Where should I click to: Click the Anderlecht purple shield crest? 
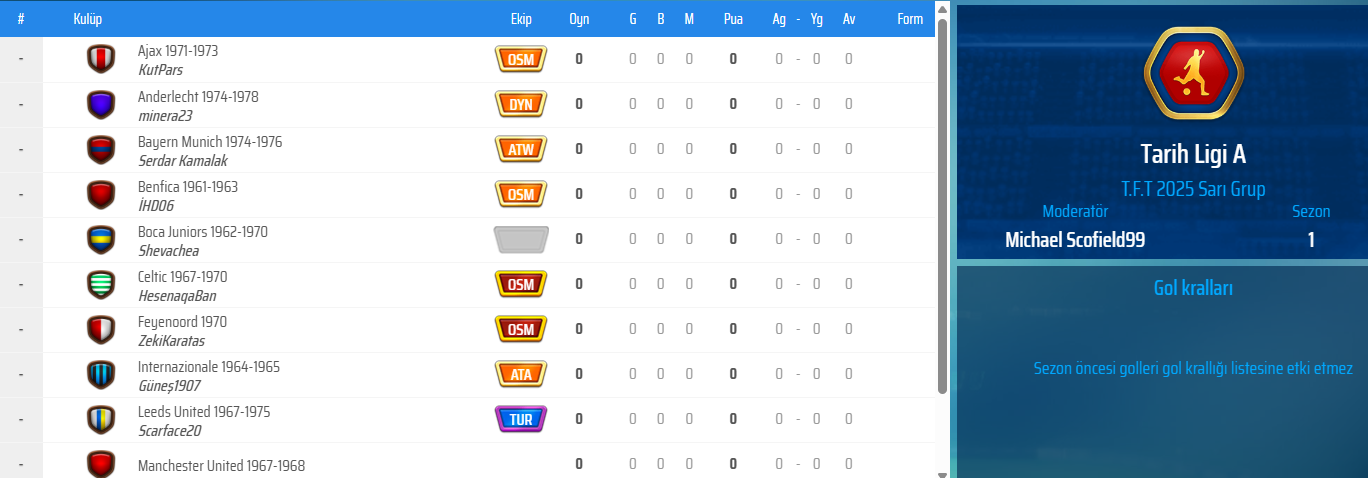[102, 104]
